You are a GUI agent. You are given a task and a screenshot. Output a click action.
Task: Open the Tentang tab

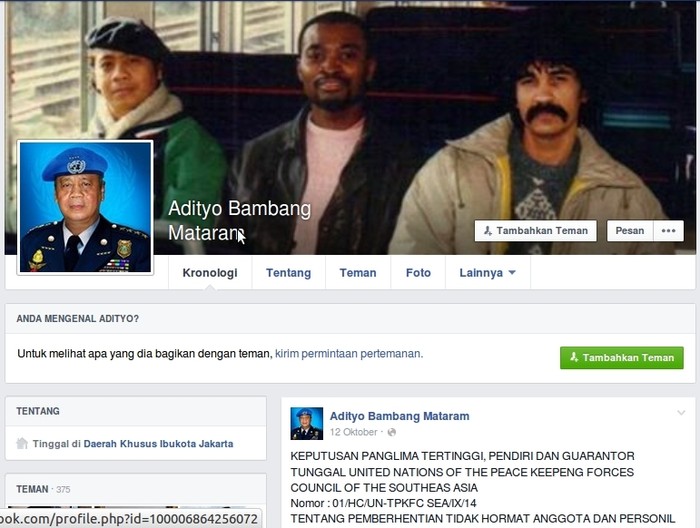[288, 273]
